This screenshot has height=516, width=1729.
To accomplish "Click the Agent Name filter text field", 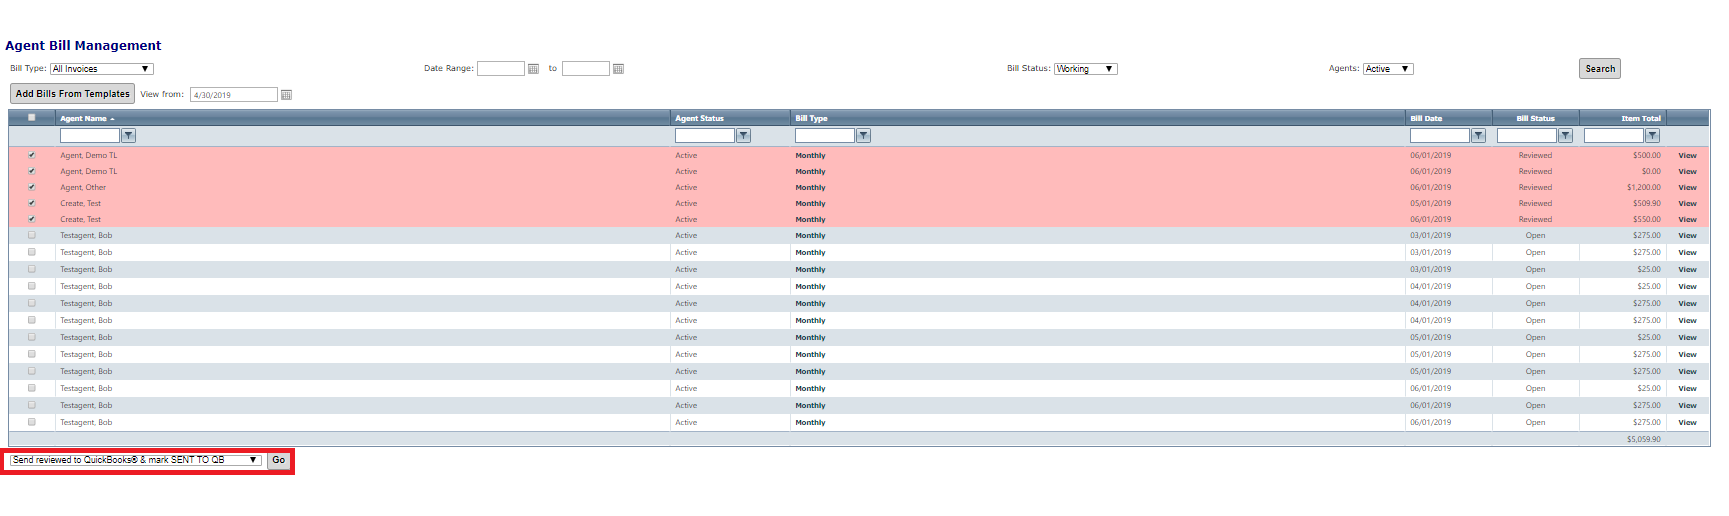I will pyautogui.click(x=89, y=136).
